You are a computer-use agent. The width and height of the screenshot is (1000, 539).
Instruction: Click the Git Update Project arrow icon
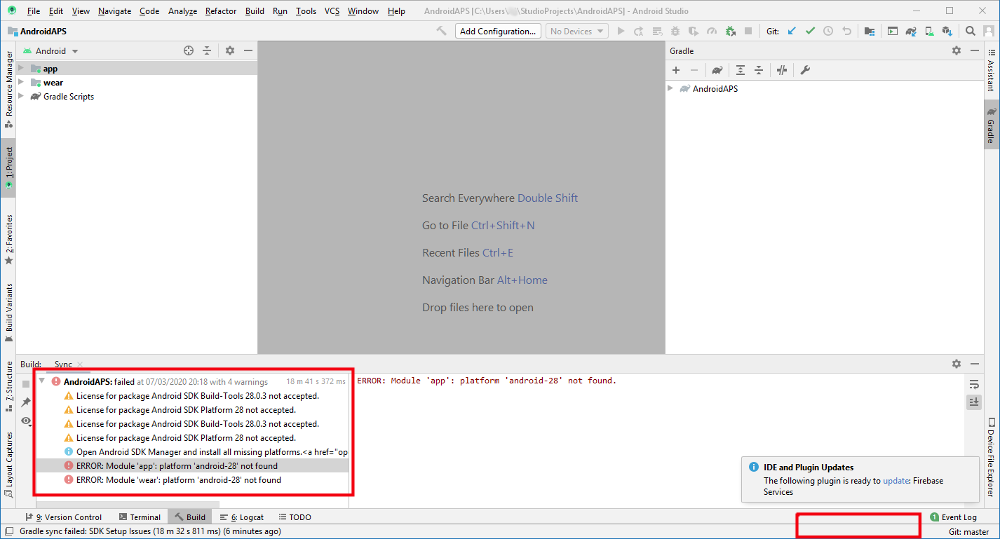791,31
